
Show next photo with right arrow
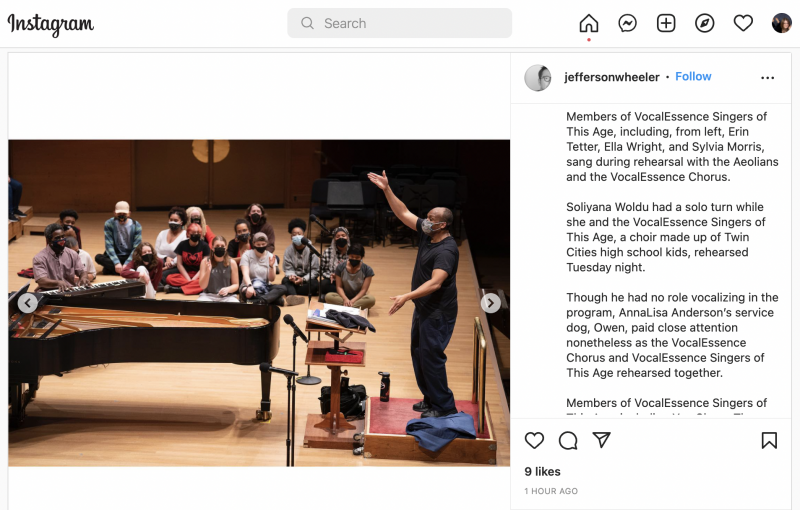(x=490, y=303)
